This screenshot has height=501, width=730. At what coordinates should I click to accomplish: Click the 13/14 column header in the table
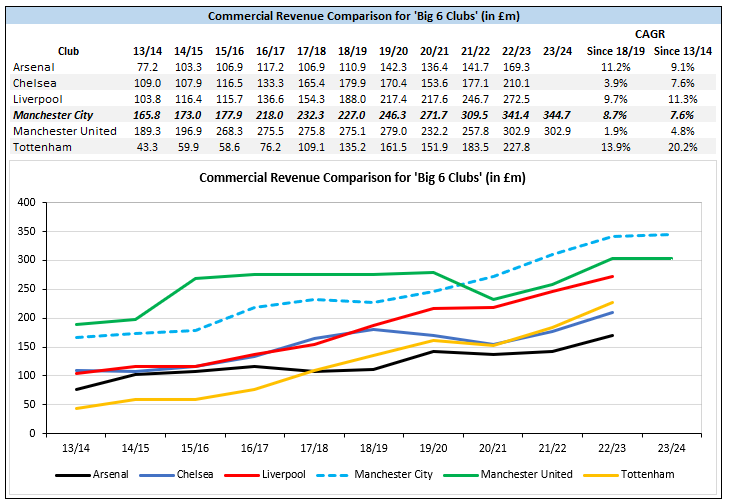click(148, 51)
